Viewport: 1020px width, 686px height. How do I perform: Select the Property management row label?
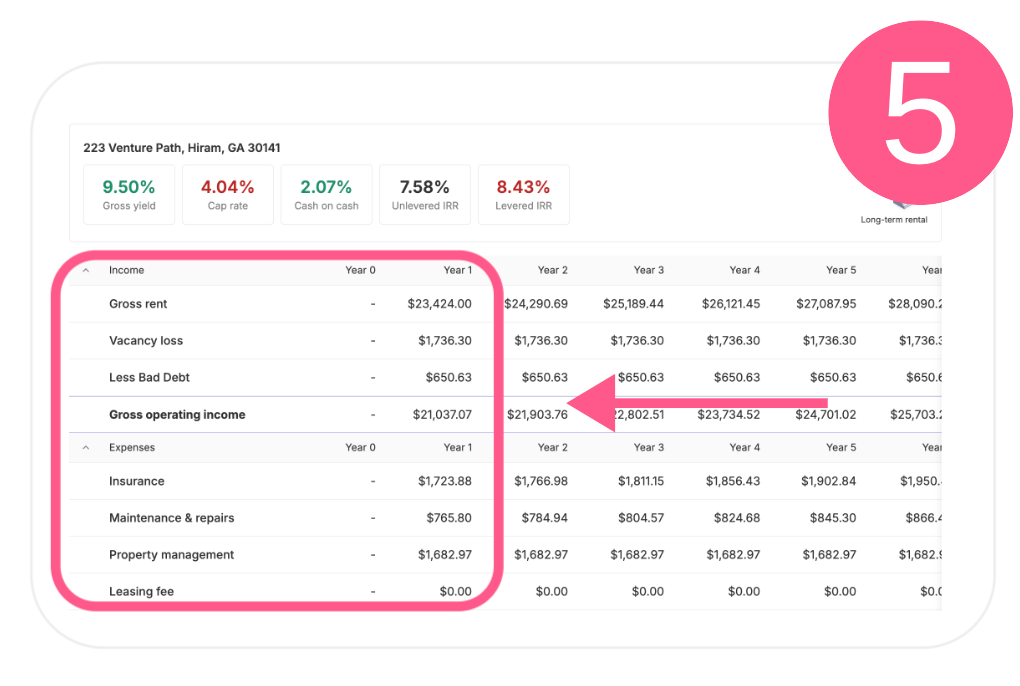coord(171,555)
